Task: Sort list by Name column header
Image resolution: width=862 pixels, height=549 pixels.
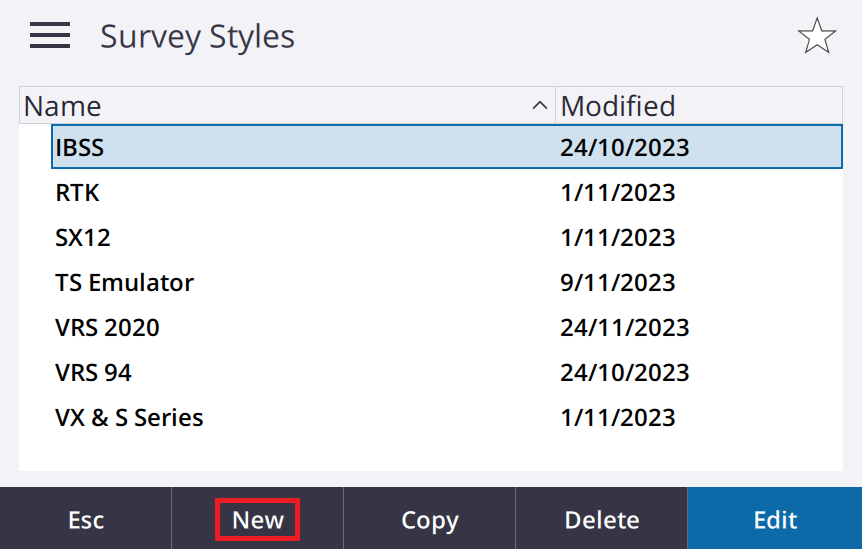Action: [x=287, y=106]
